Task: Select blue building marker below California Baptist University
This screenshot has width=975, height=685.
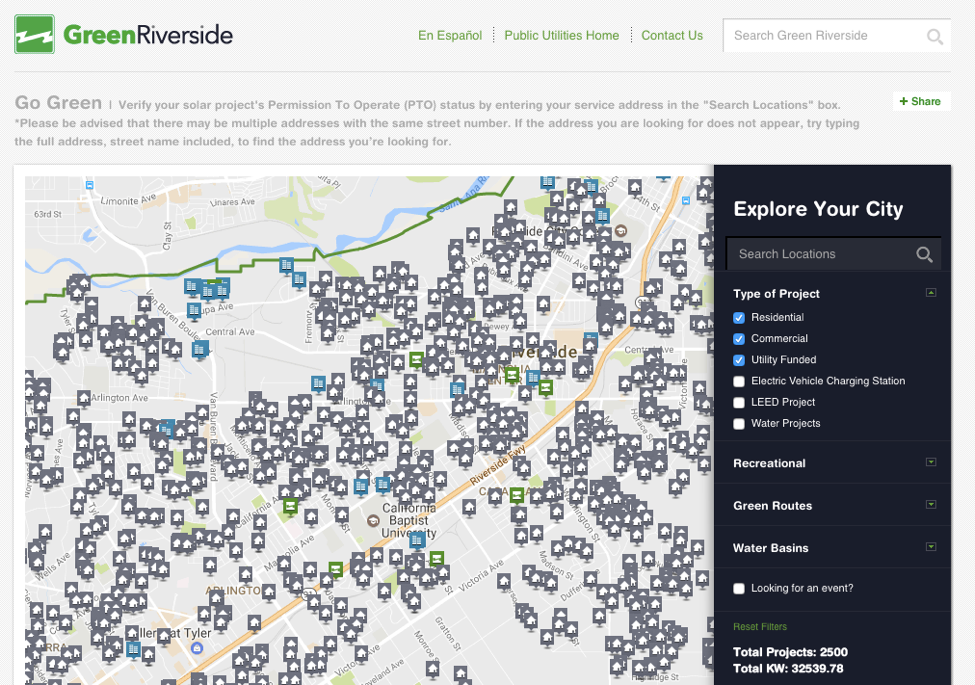Action: pyautogui.click(x=417, y=539)
